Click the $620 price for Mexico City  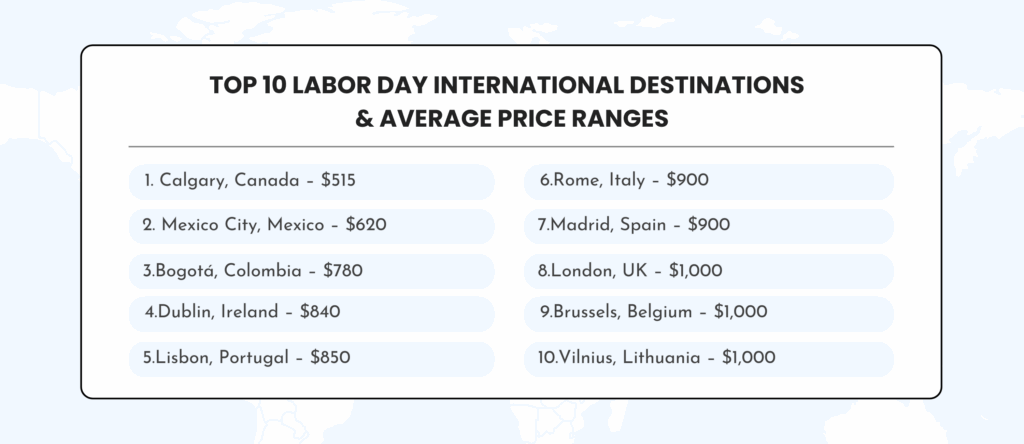pyautogui.click(x=366, y=225)
